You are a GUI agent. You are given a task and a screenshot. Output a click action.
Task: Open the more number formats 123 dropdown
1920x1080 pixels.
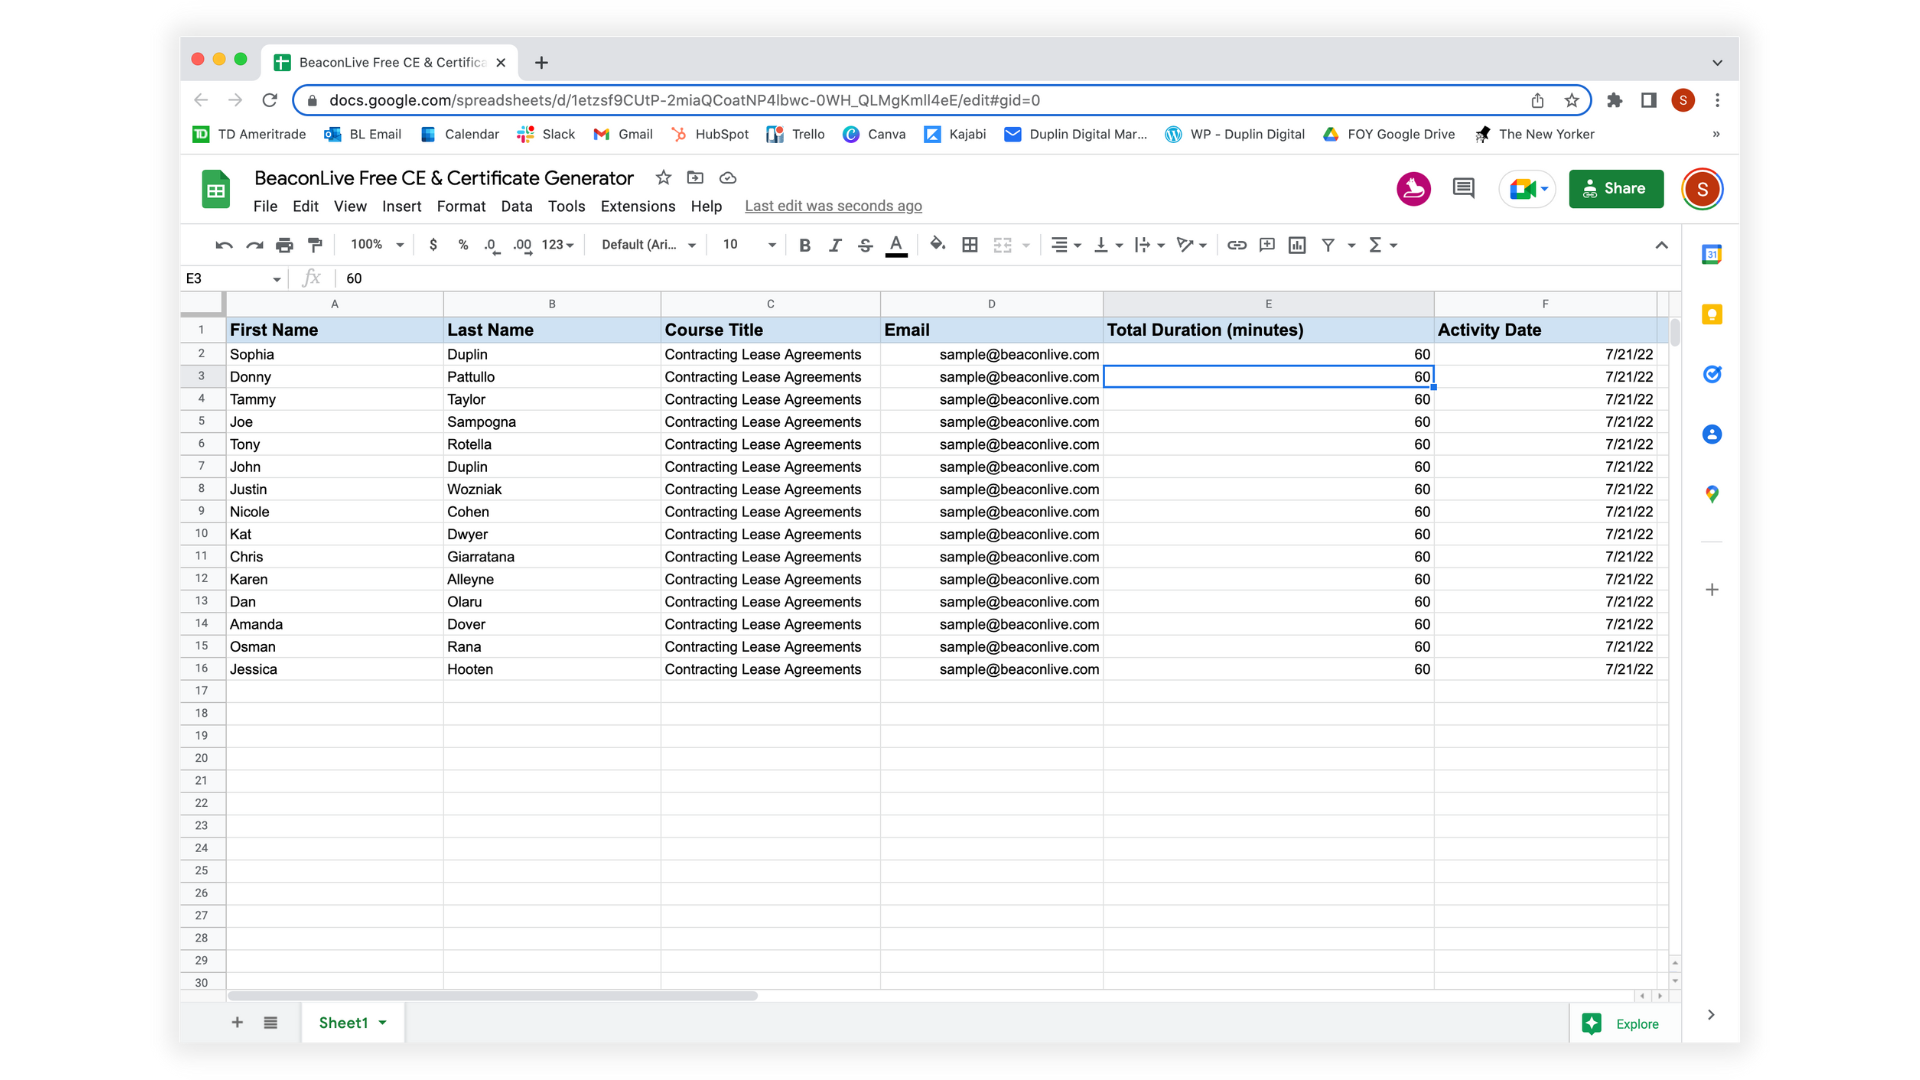coord(558,245)
